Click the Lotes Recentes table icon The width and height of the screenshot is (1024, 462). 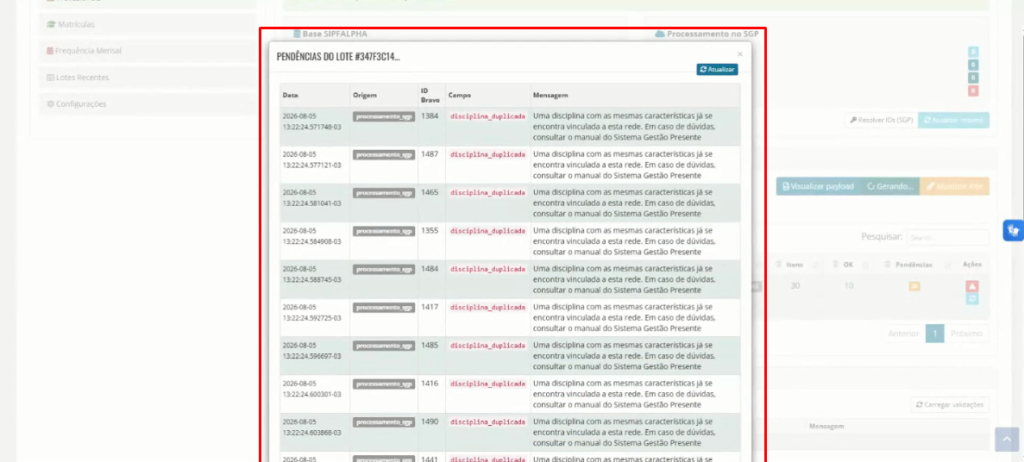click(50, 77)
